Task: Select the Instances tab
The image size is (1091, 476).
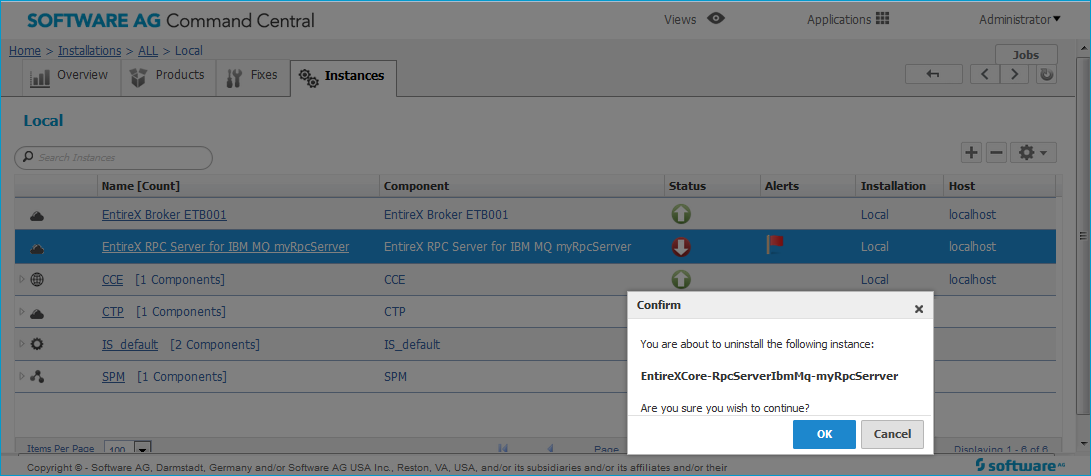Action: 343,77
